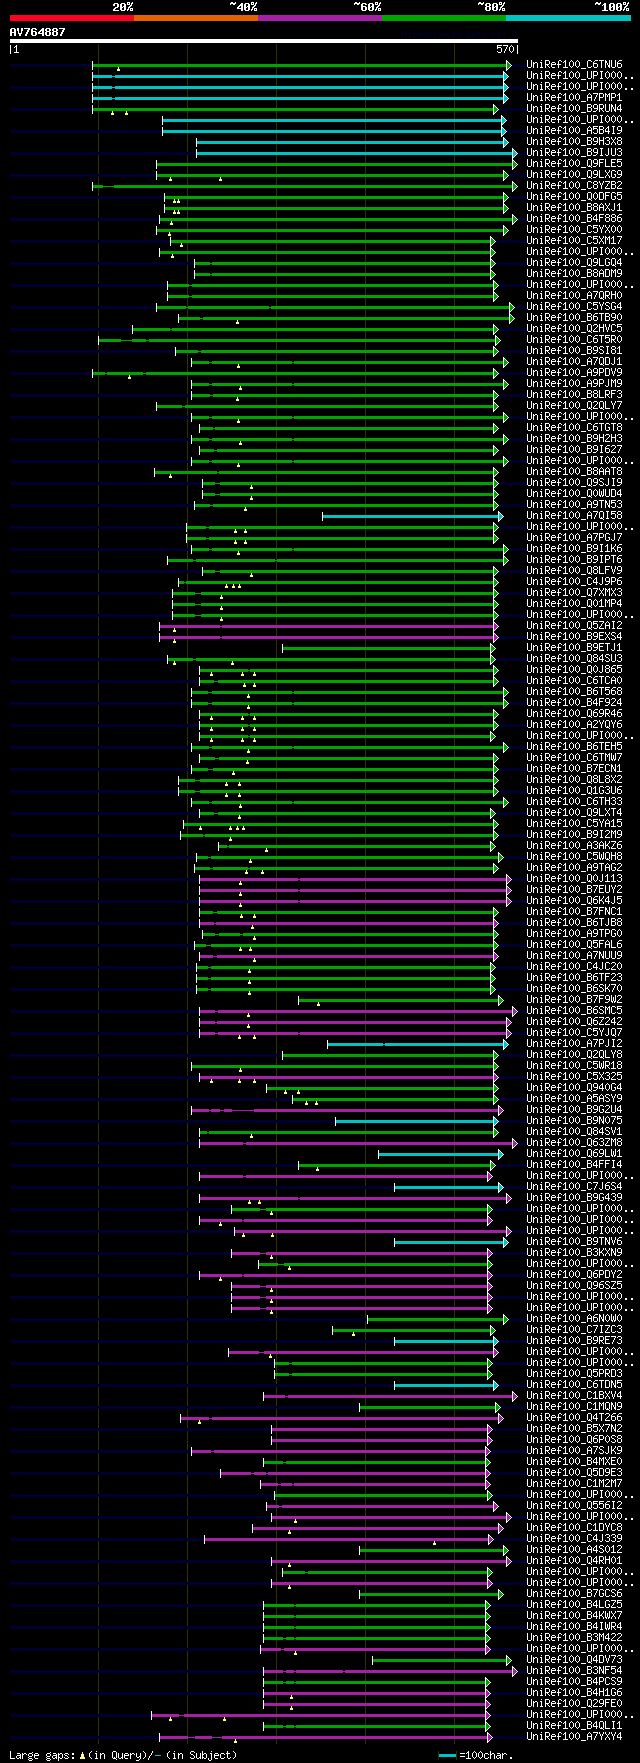This screenshot has height=1763, width=640.
Task: Select the UniRef100_Q4T266 label
Action: coord(574,1417)
